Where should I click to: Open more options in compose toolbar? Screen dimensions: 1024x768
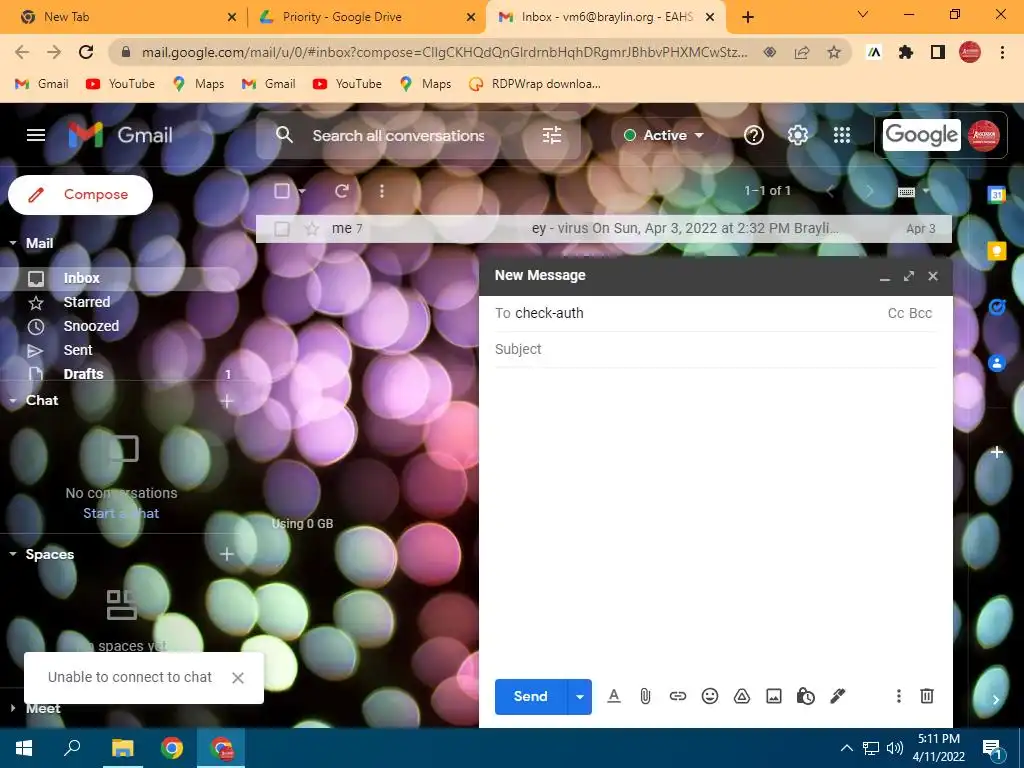[x=899, y=696]
